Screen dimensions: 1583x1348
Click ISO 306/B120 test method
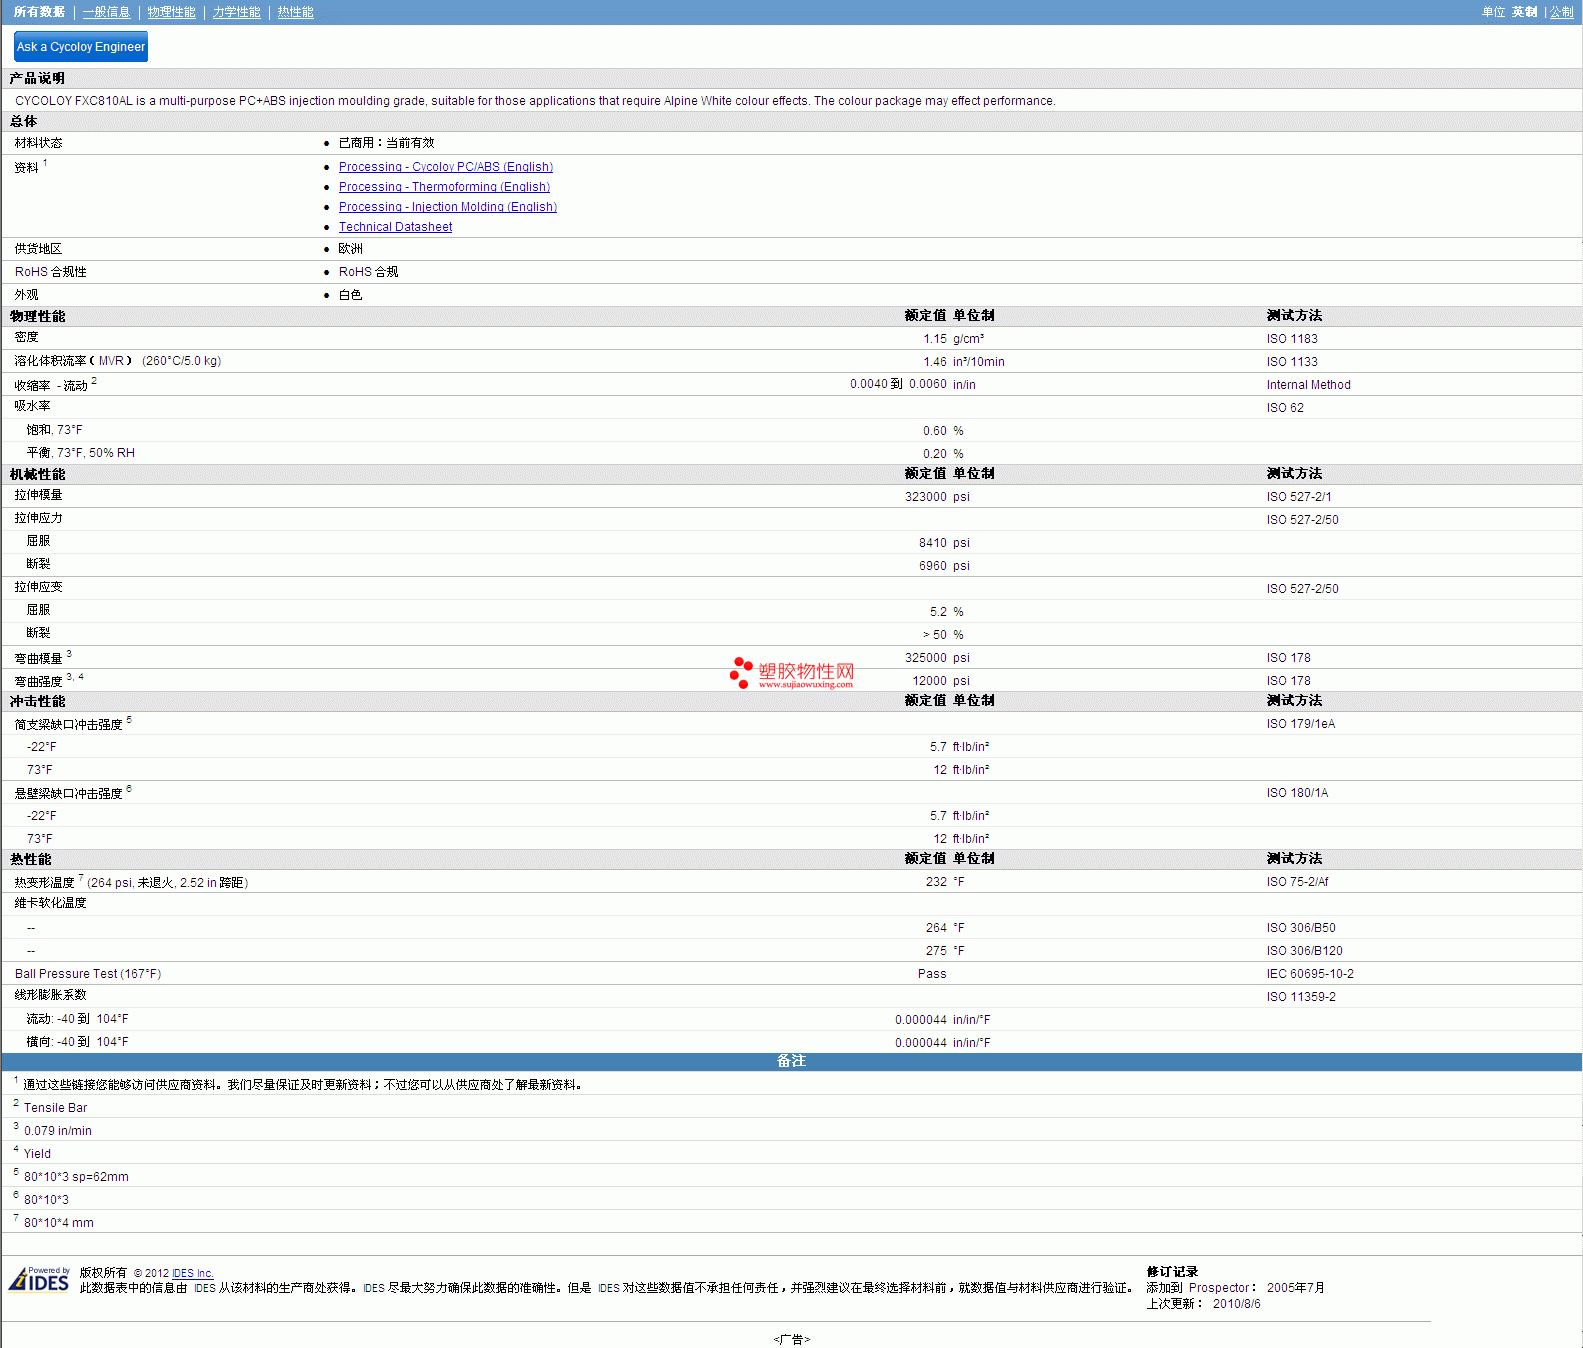pos(1305,951)
